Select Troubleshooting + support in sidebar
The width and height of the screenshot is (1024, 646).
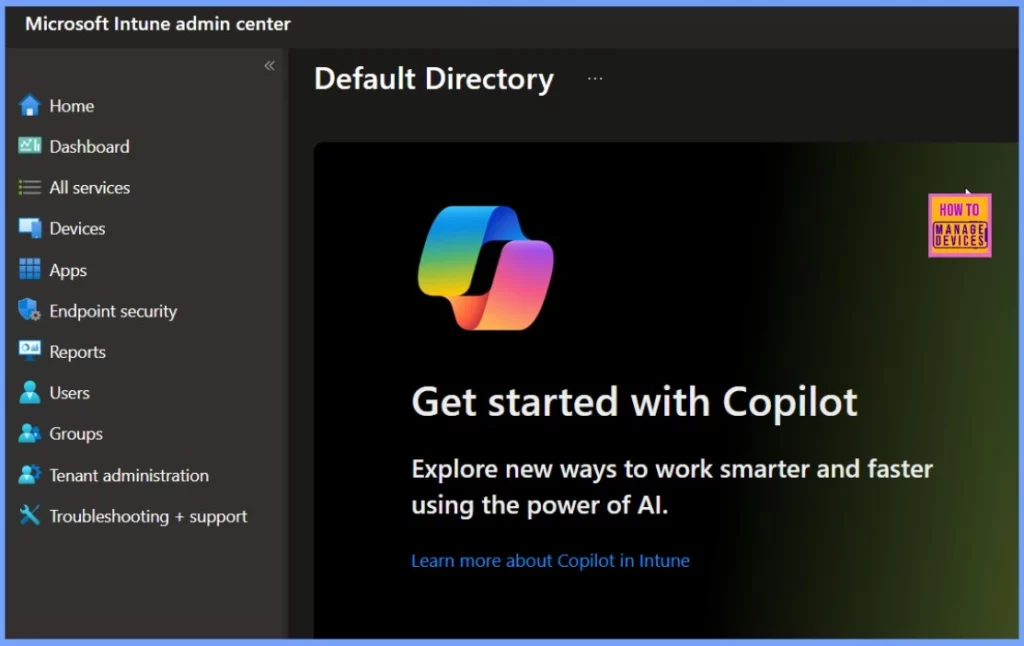148,517
